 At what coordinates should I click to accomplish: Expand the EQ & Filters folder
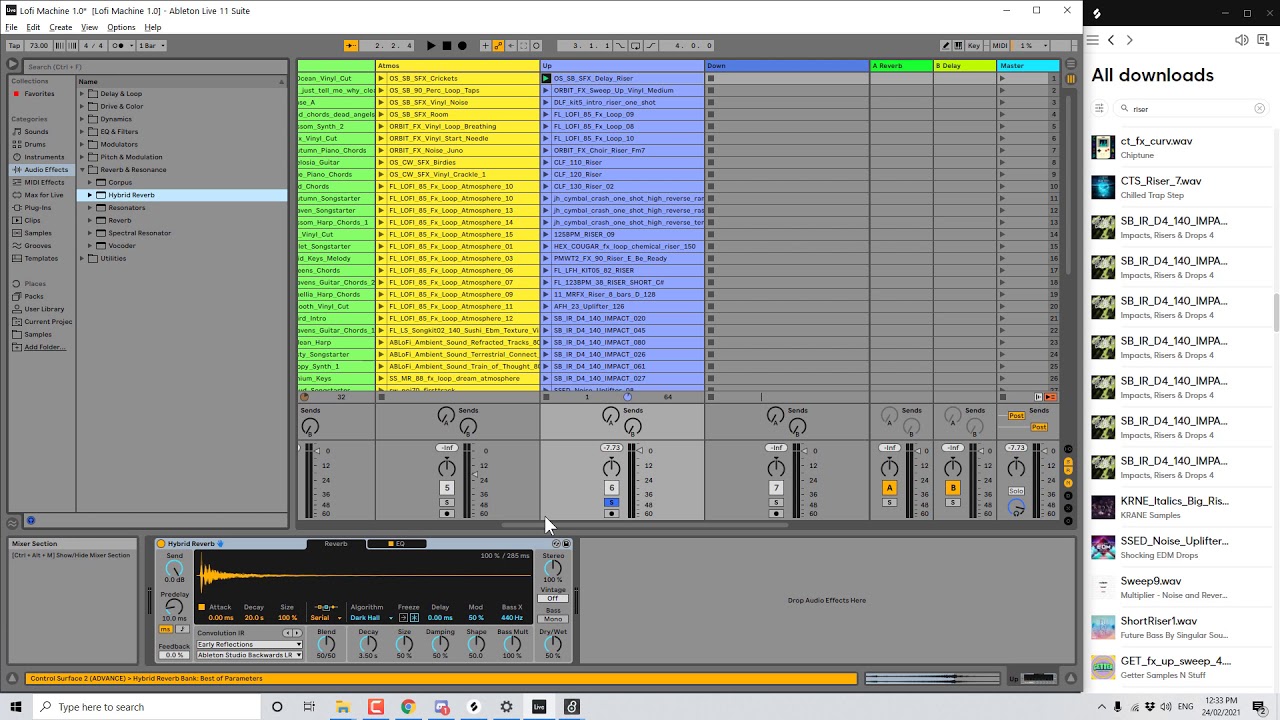pyautogui.click(x=82, y=131)
